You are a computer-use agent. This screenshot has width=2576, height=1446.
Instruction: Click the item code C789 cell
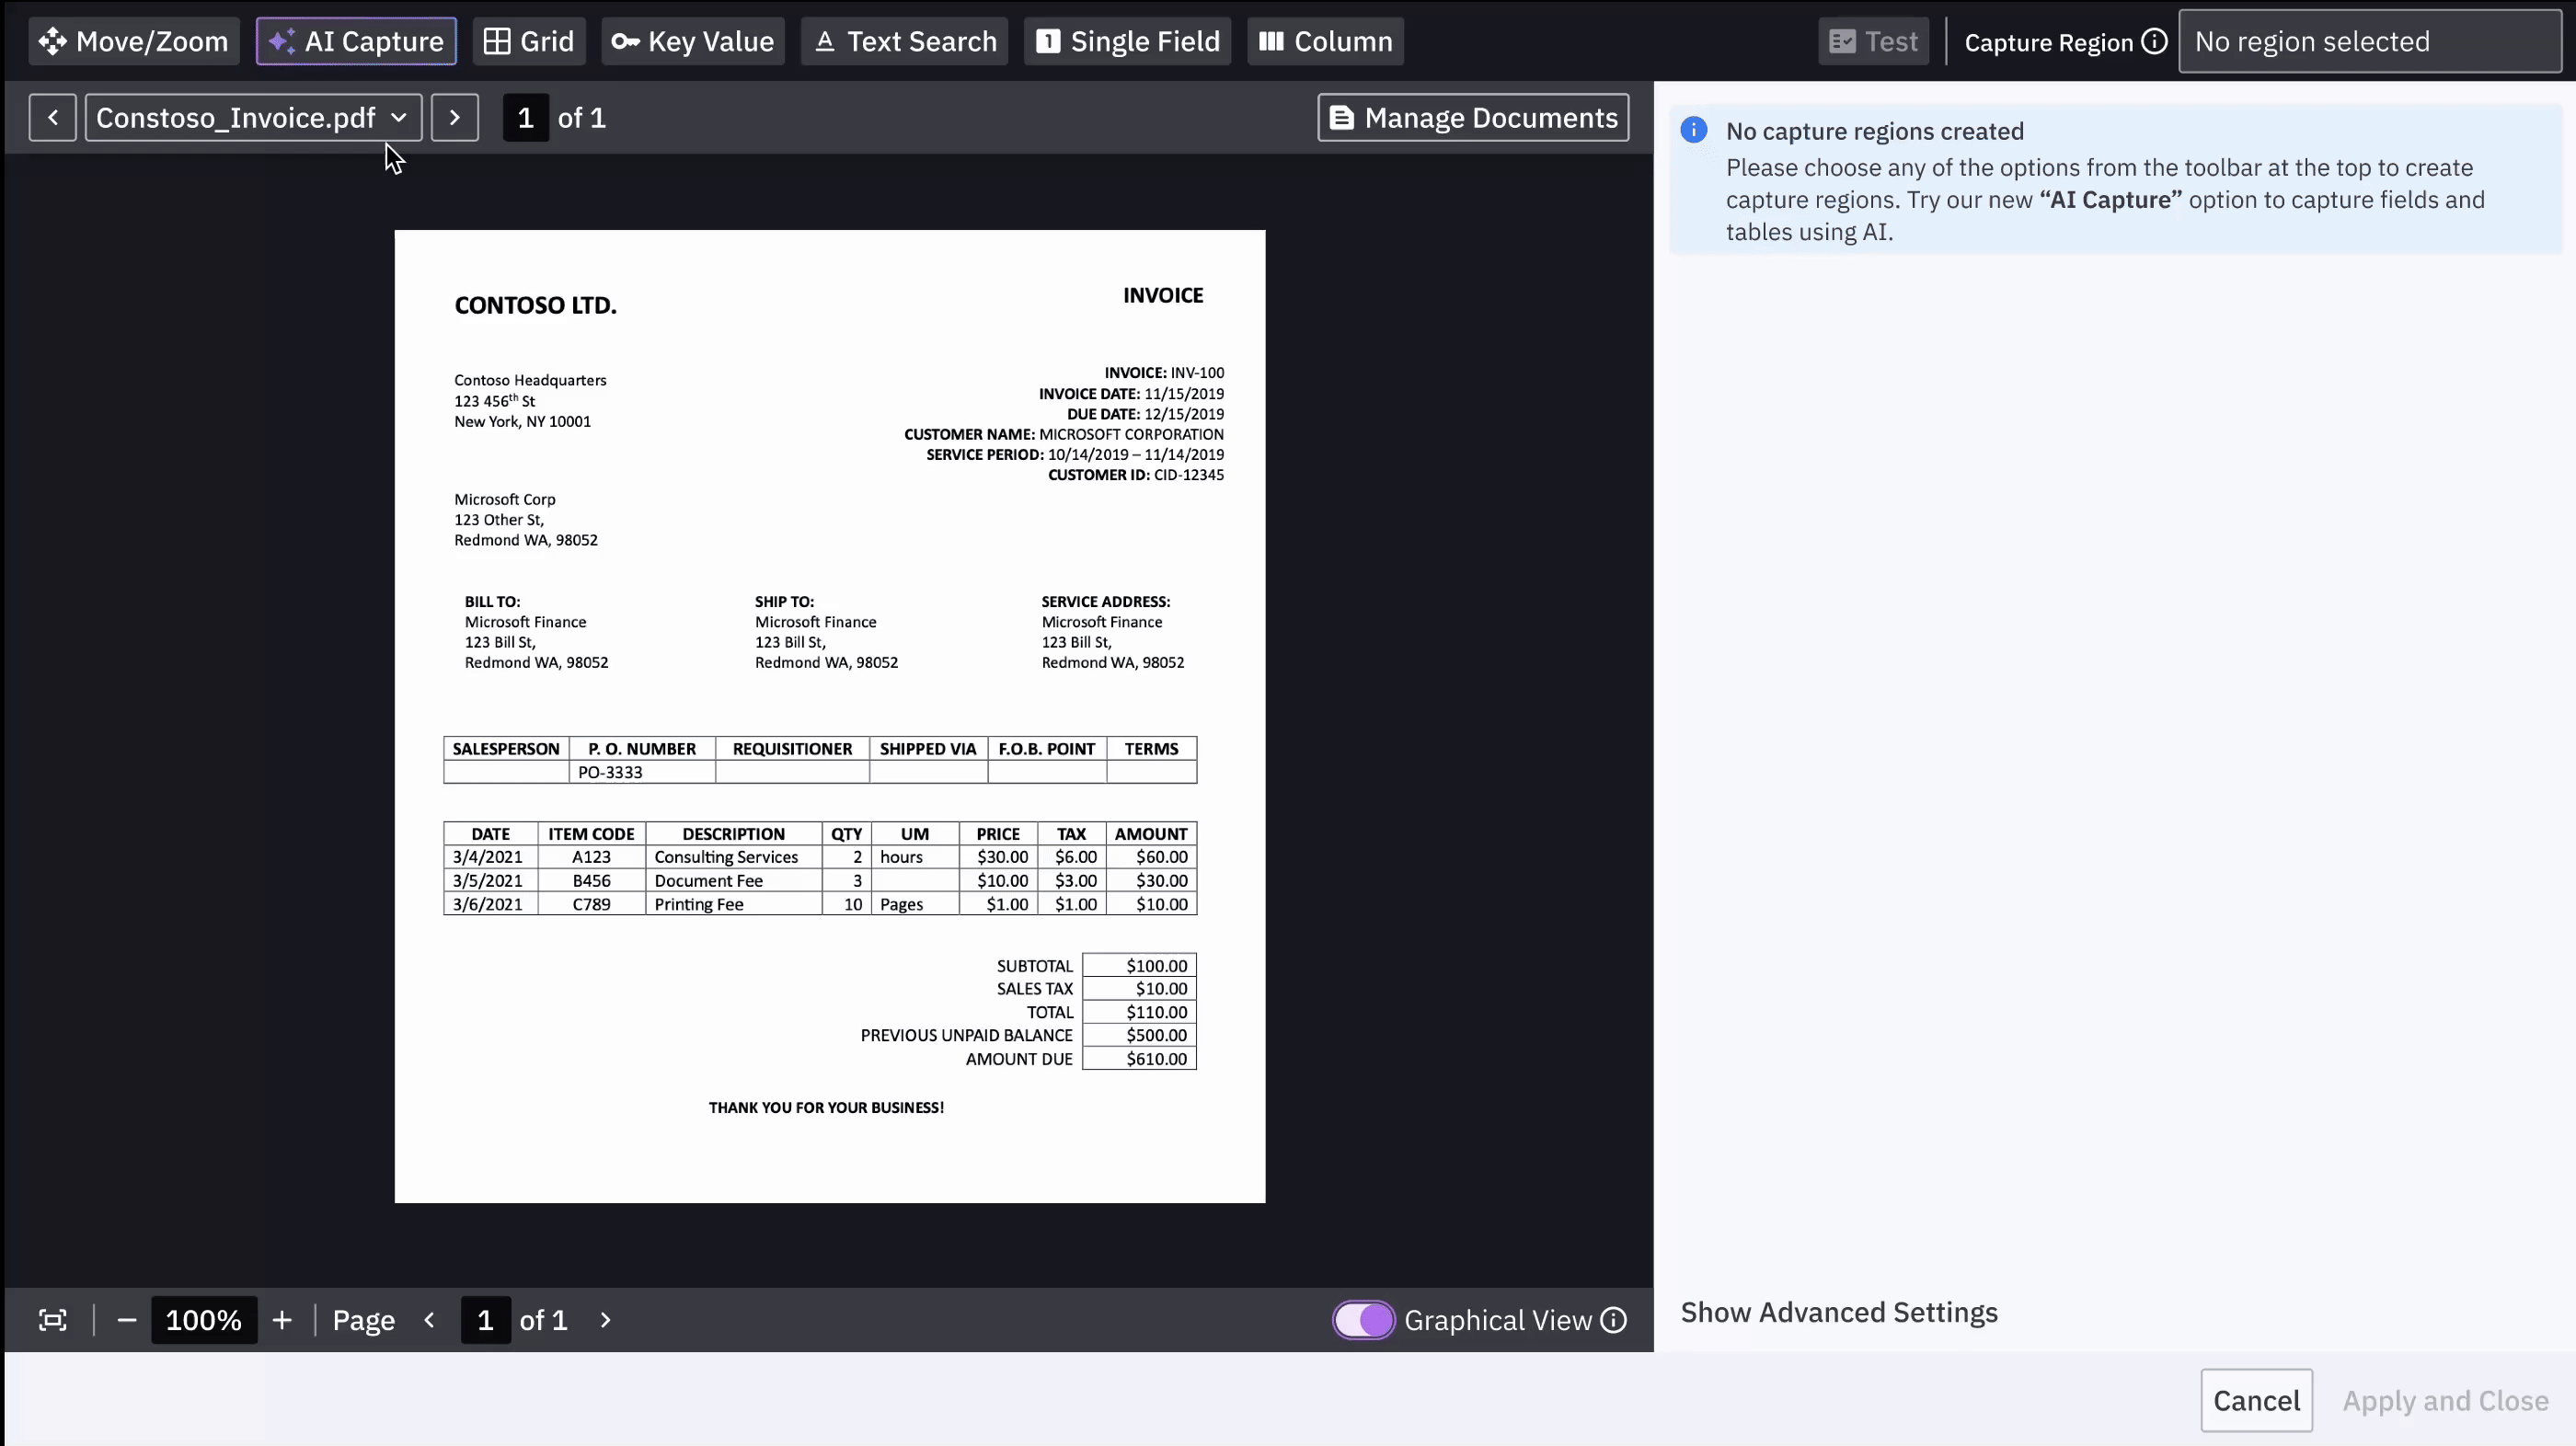click(591, 904)
